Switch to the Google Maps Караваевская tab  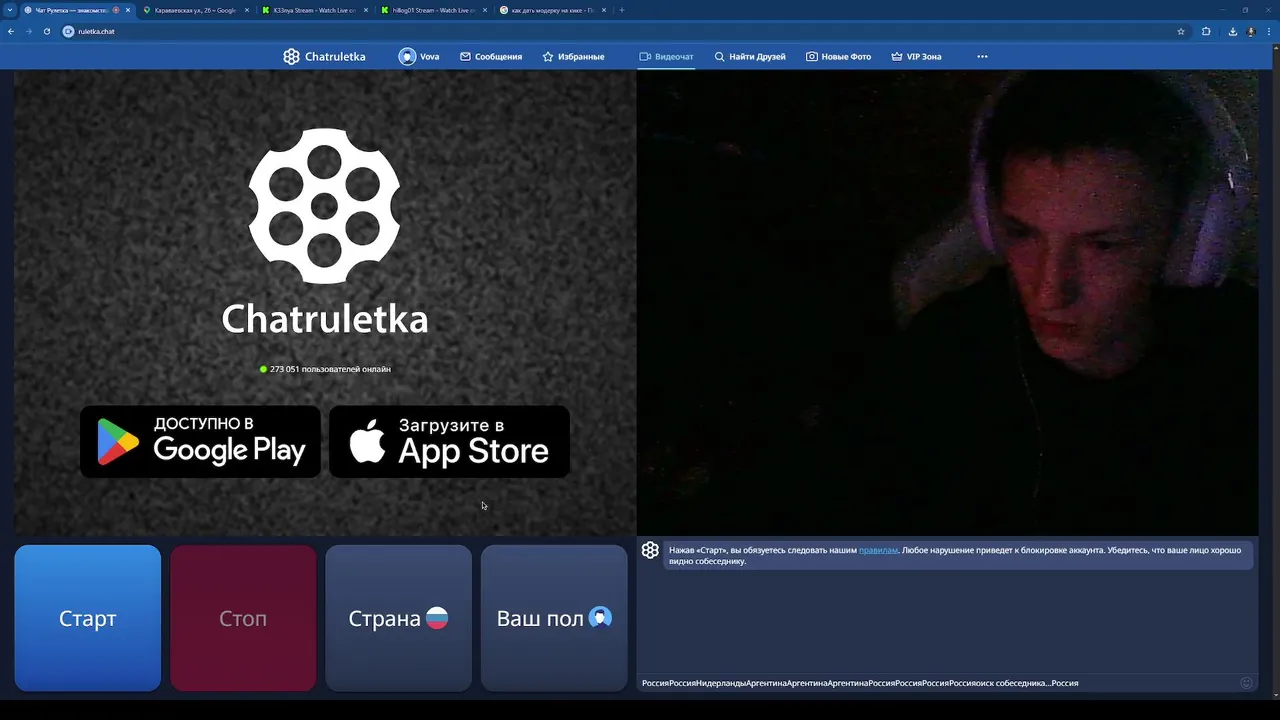click(195, 10)
